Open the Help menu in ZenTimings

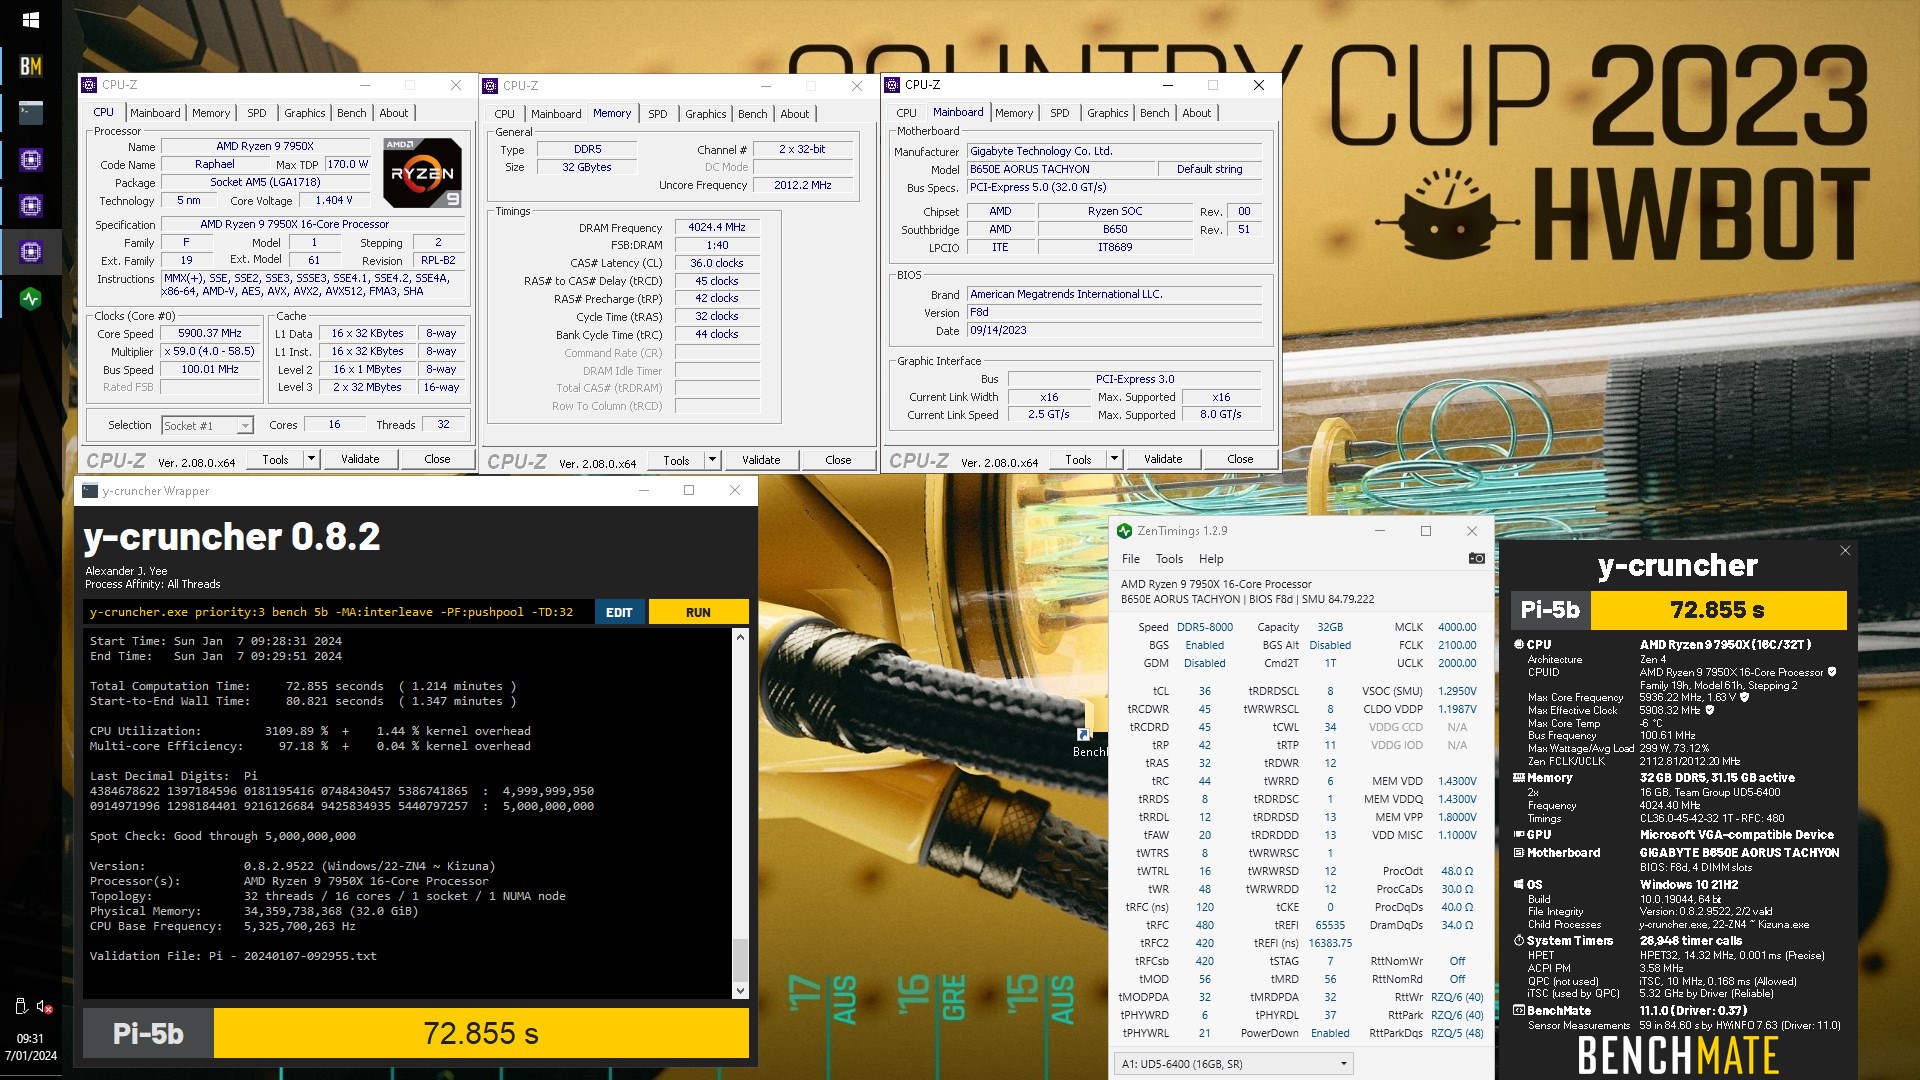(x=1211, y=559)
